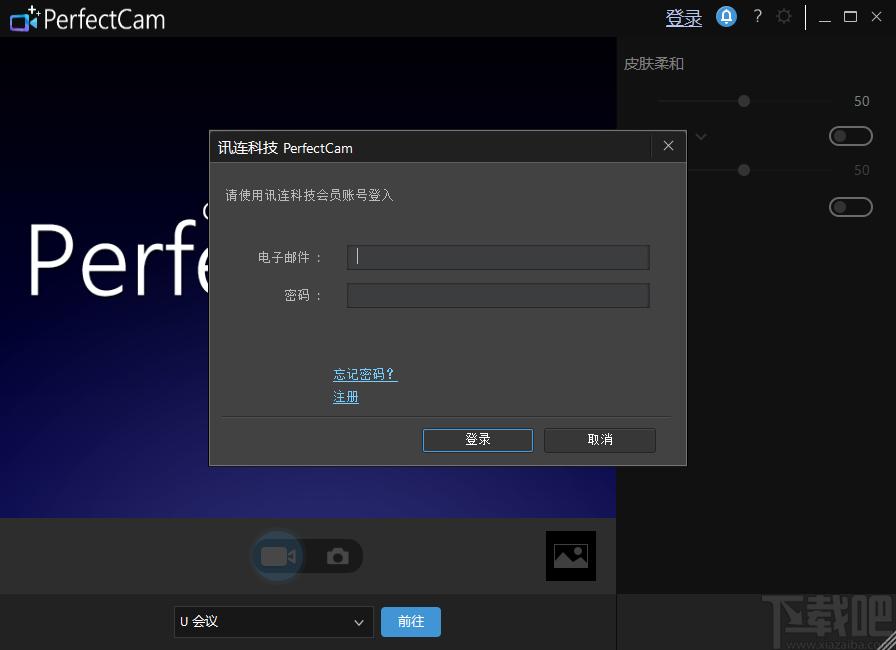Click the notification bell icon
The width and height of the screenshot is (896, 650).
tap(726, 17)
